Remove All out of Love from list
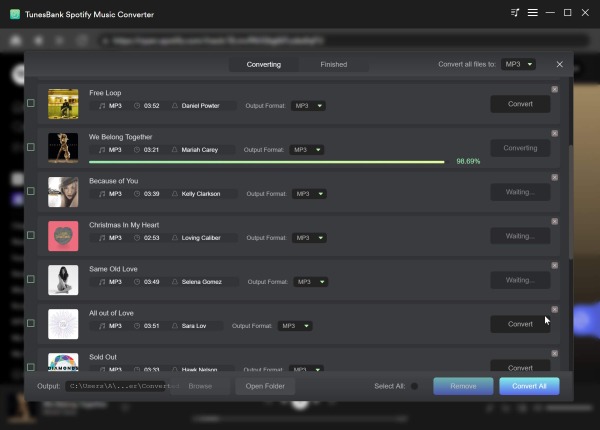The height and width of the screenshot is (430, 600). coord(554,309)
